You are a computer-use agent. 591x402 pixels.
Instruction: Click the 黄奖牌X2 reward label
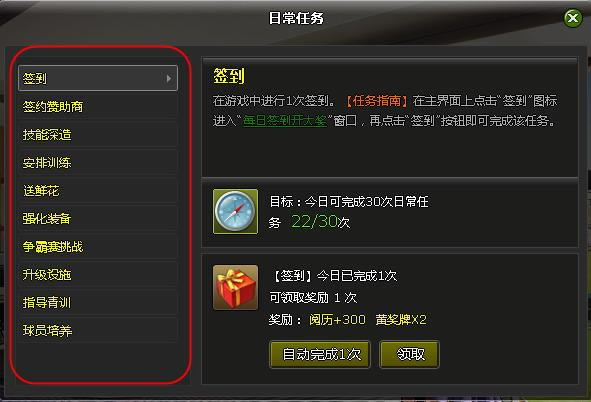click(401, 320)
